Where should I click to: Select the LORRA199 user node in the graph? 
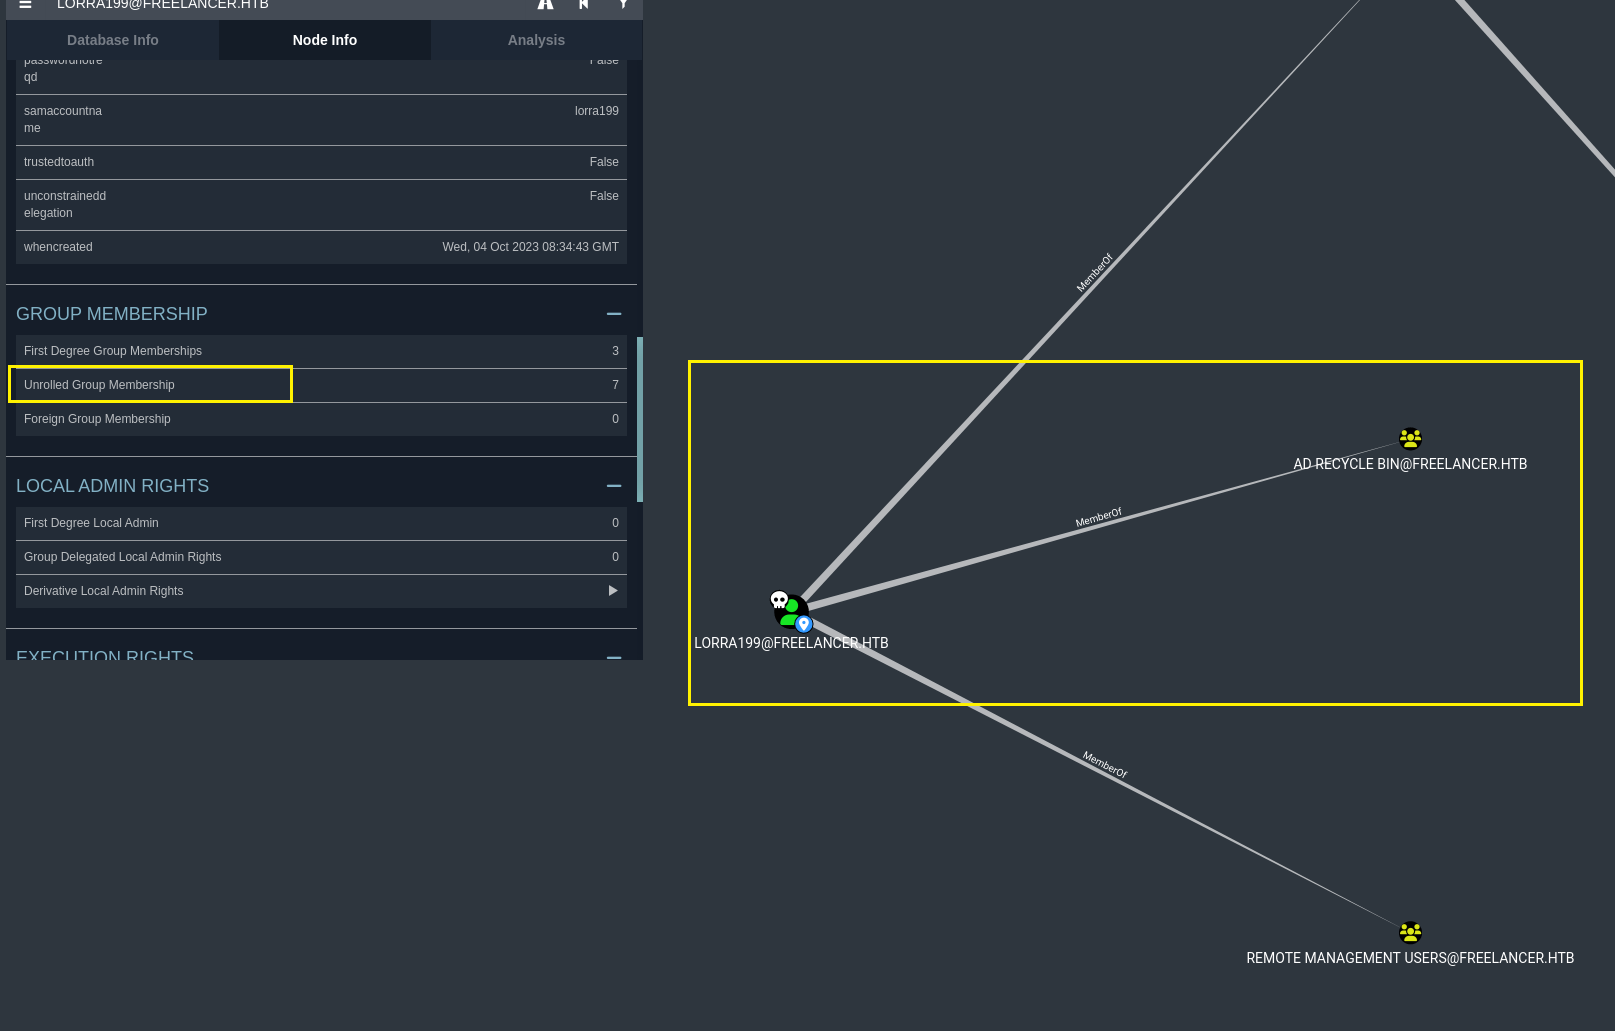(790, 610)
